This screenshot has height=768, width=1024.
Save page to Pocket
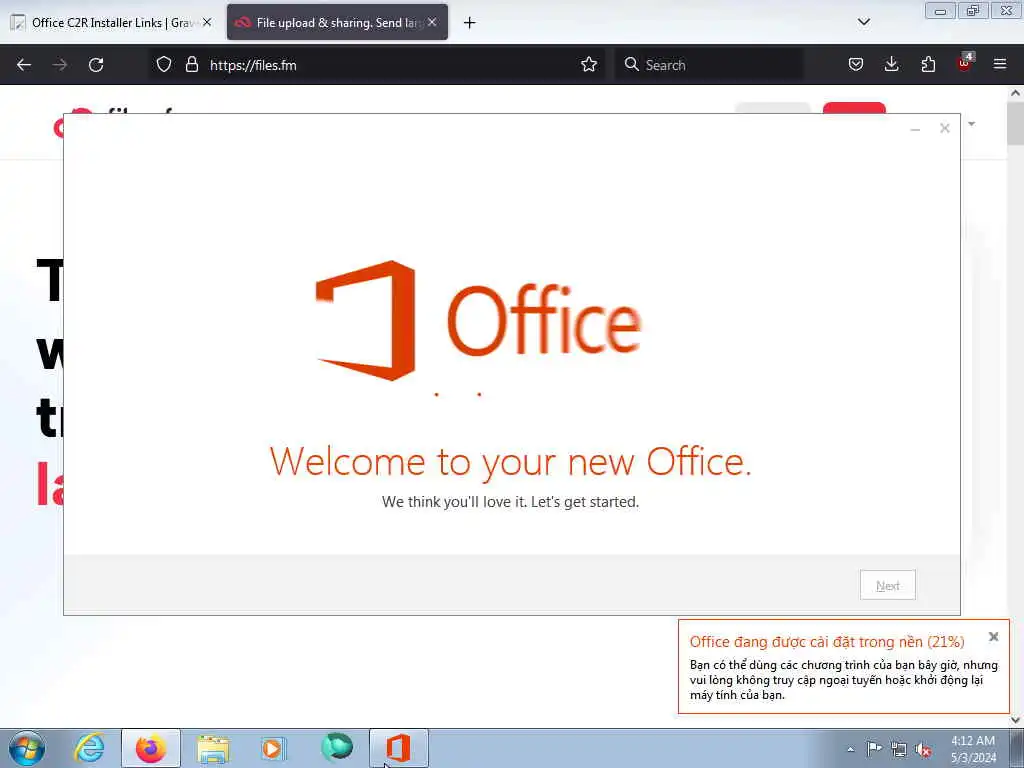856,65
